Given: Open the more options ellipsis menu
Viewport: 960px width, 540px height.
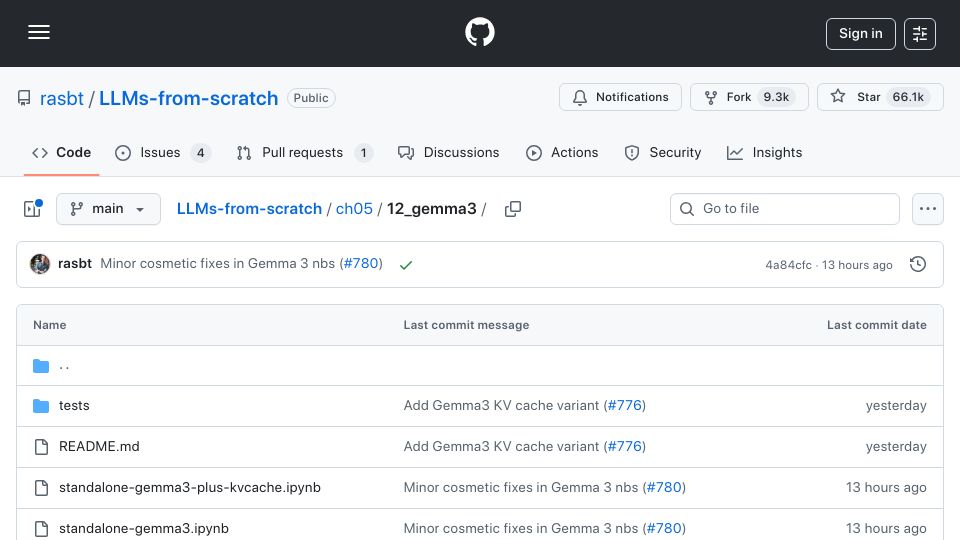Looking at the screenshot, I should click(x=928, y=209).
